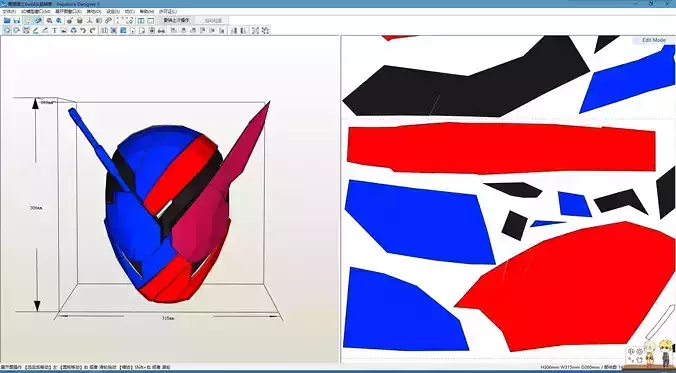Select the Edge Color tool

click(45, 31)
